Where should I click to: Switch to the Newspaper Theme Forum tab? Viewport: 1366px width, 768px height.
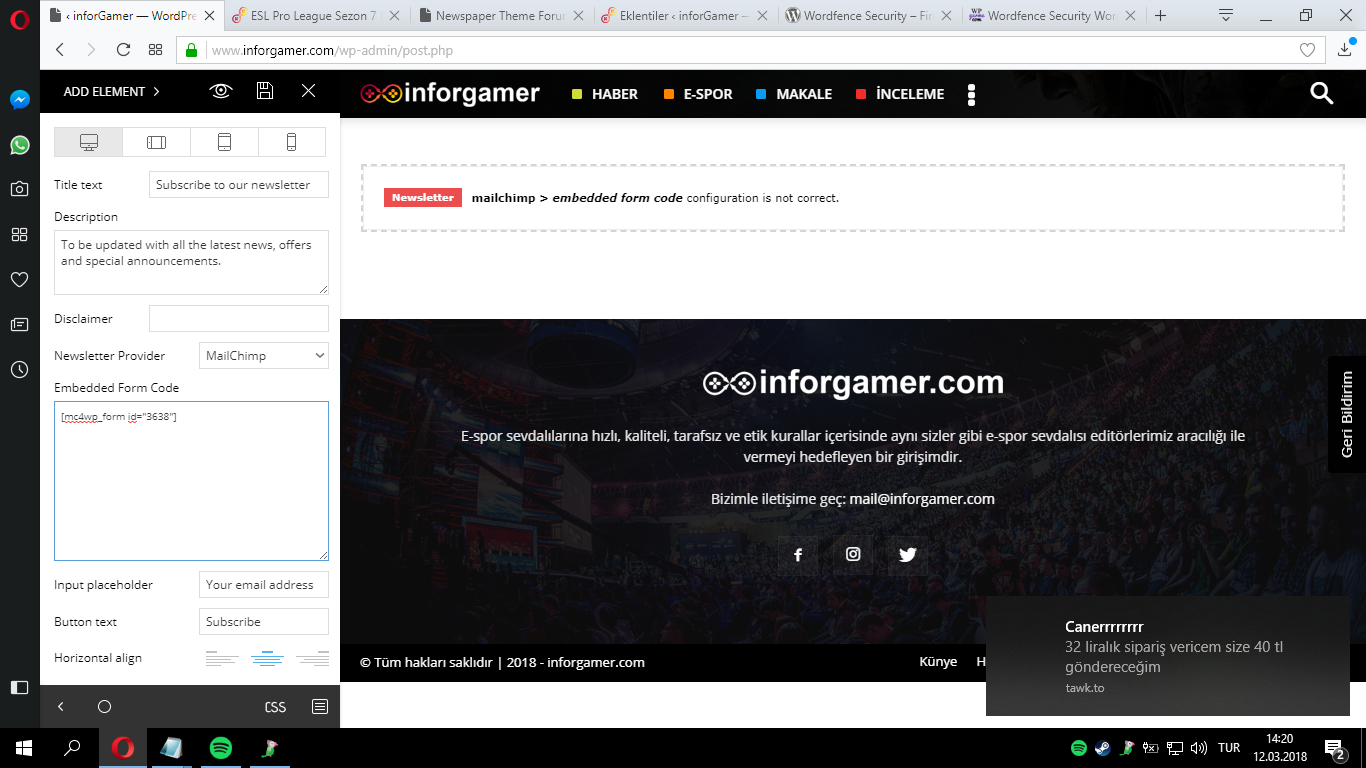pyautogui.click(x=501, y=16)
